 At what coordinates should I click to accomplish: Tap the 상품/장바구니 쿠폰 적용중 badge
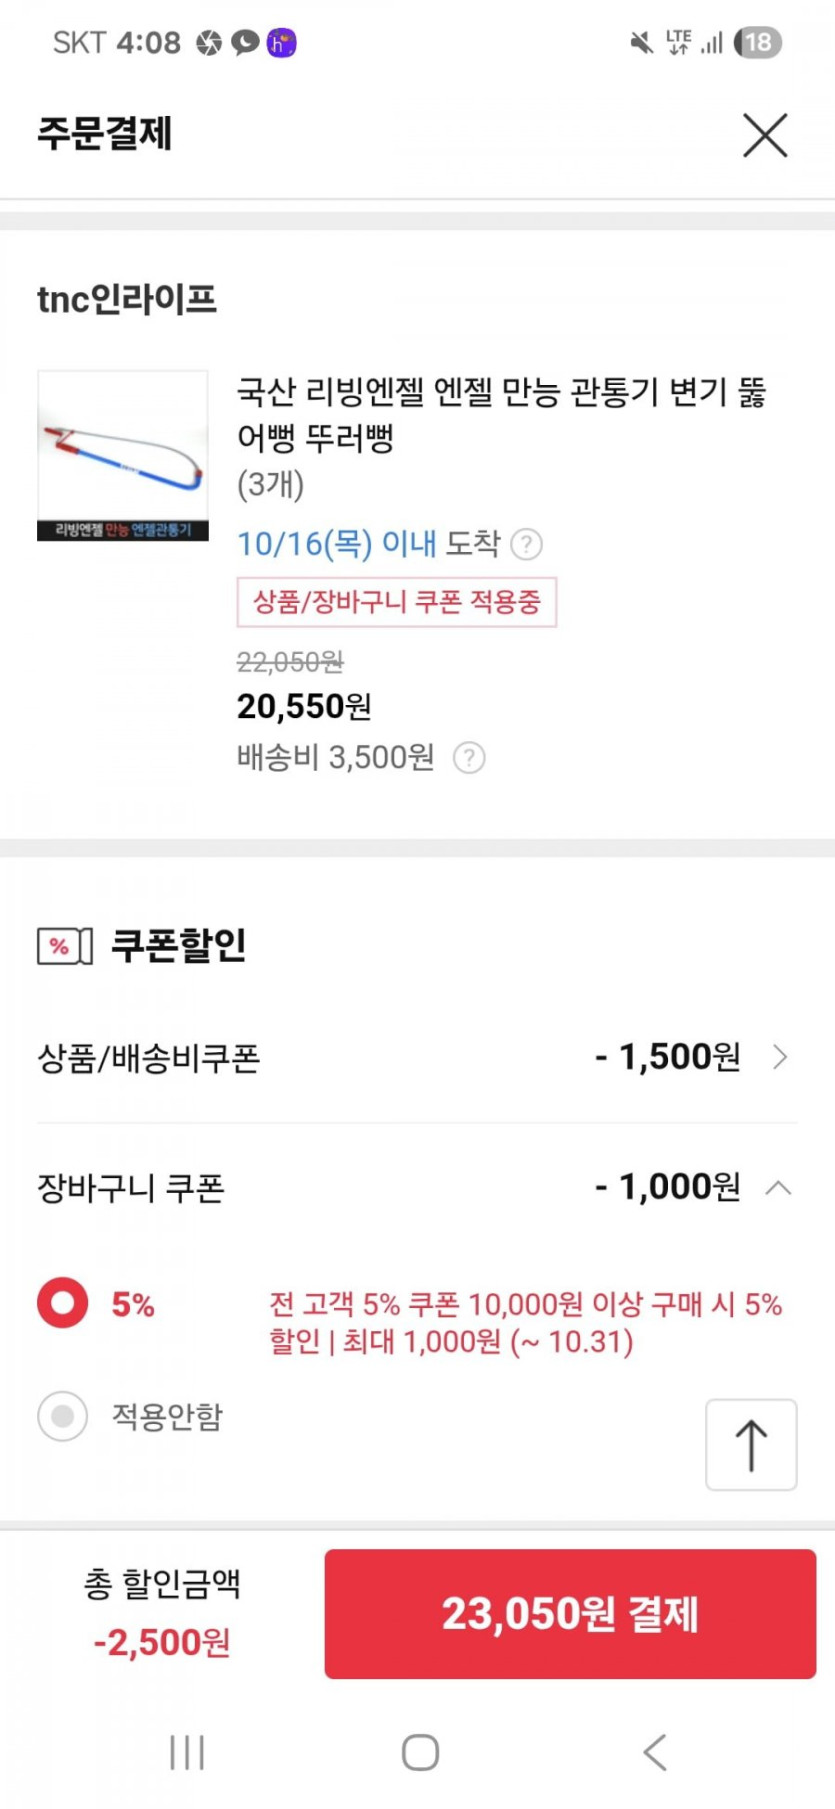click(396, 602)
